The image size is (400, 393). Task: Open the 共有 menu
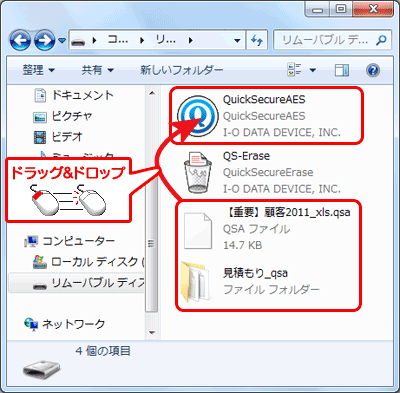98,70
